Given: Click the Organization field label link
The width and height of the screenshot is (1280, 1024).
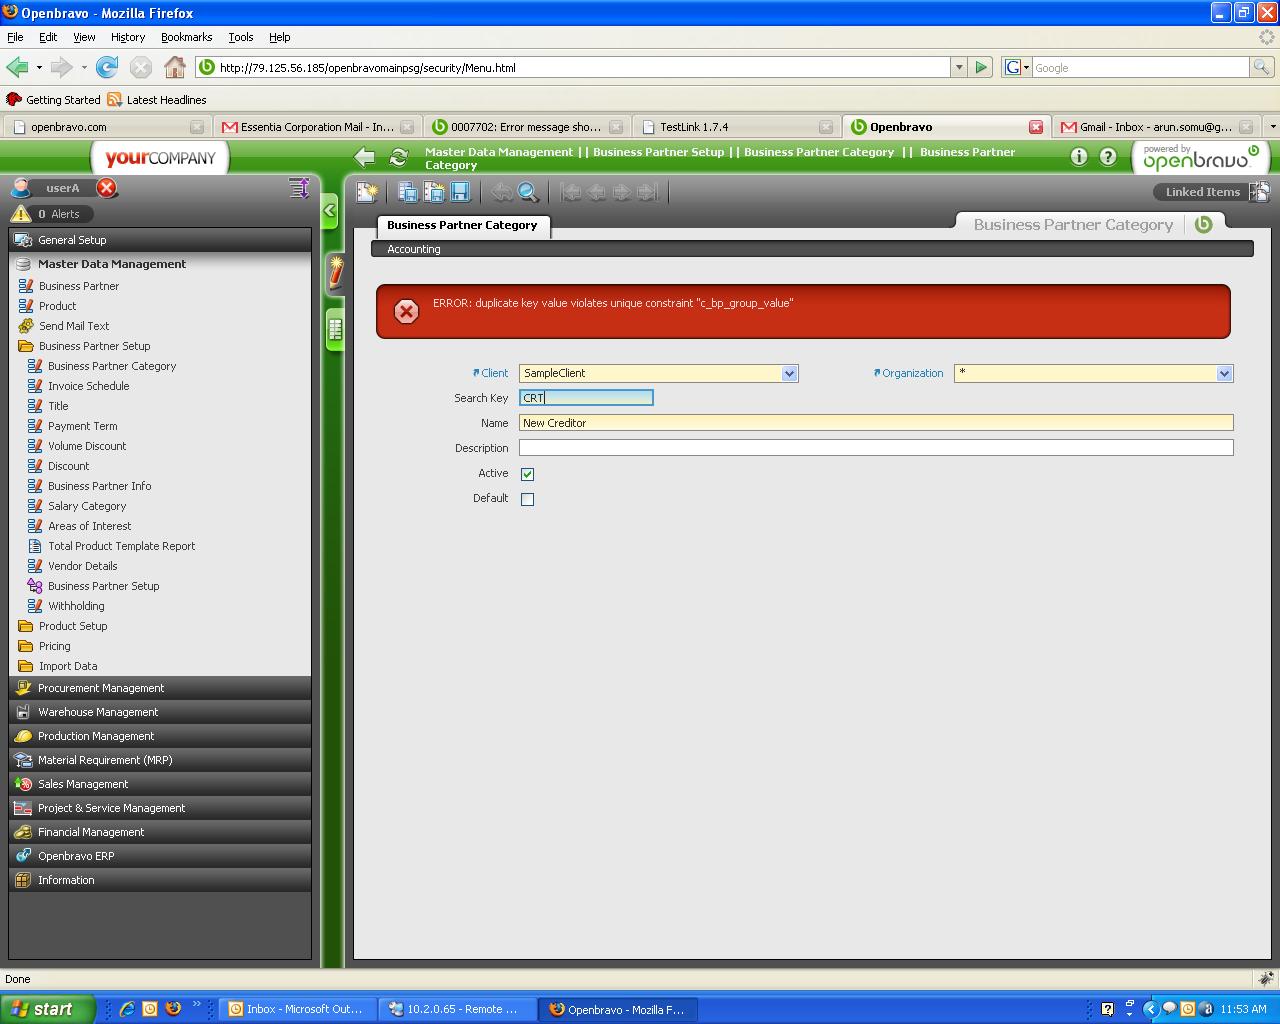Looking at the screenshot, I should tap(912, 373).
